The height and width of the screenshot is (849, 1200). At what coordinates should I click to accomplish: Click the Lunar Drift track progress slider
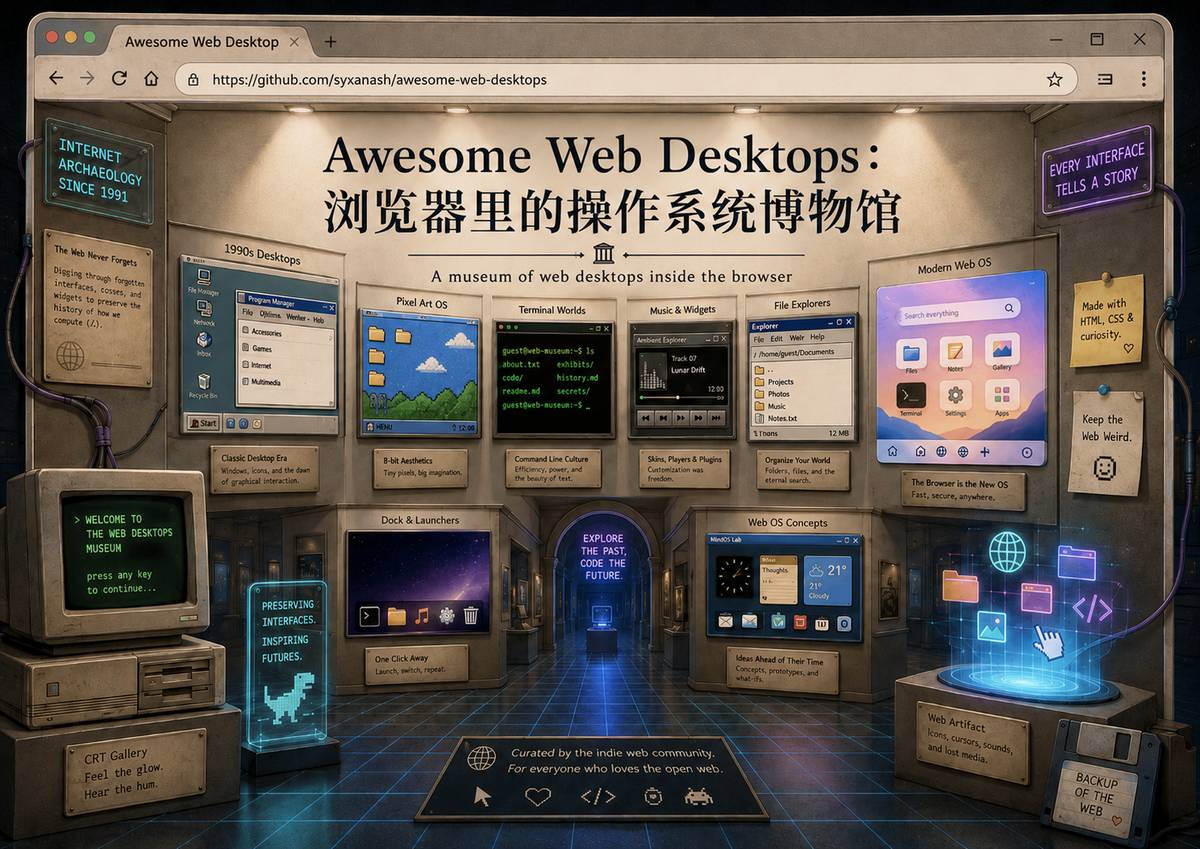(682, 398)
